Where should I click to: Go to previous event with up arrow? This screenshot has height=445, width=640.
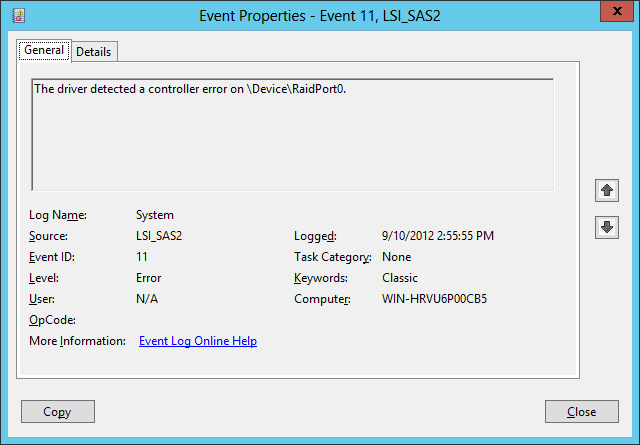606,190
